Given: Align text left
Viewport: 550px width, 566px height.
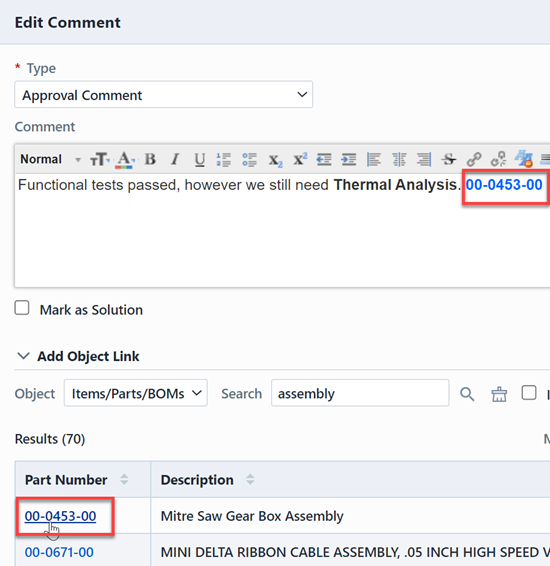Looking at the screenshot, I should pos(374,159).
